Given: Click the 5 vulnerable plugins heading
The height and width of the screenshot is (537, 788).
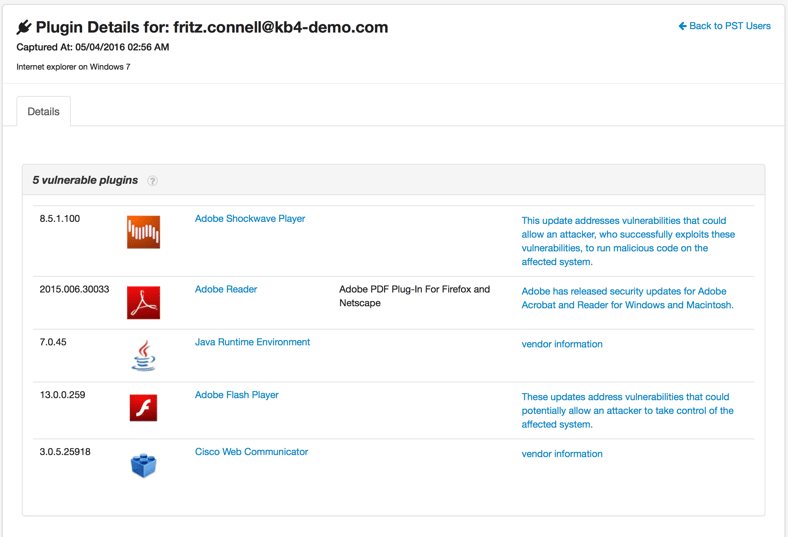Looking at the screenshot, I should pos(85,180).
